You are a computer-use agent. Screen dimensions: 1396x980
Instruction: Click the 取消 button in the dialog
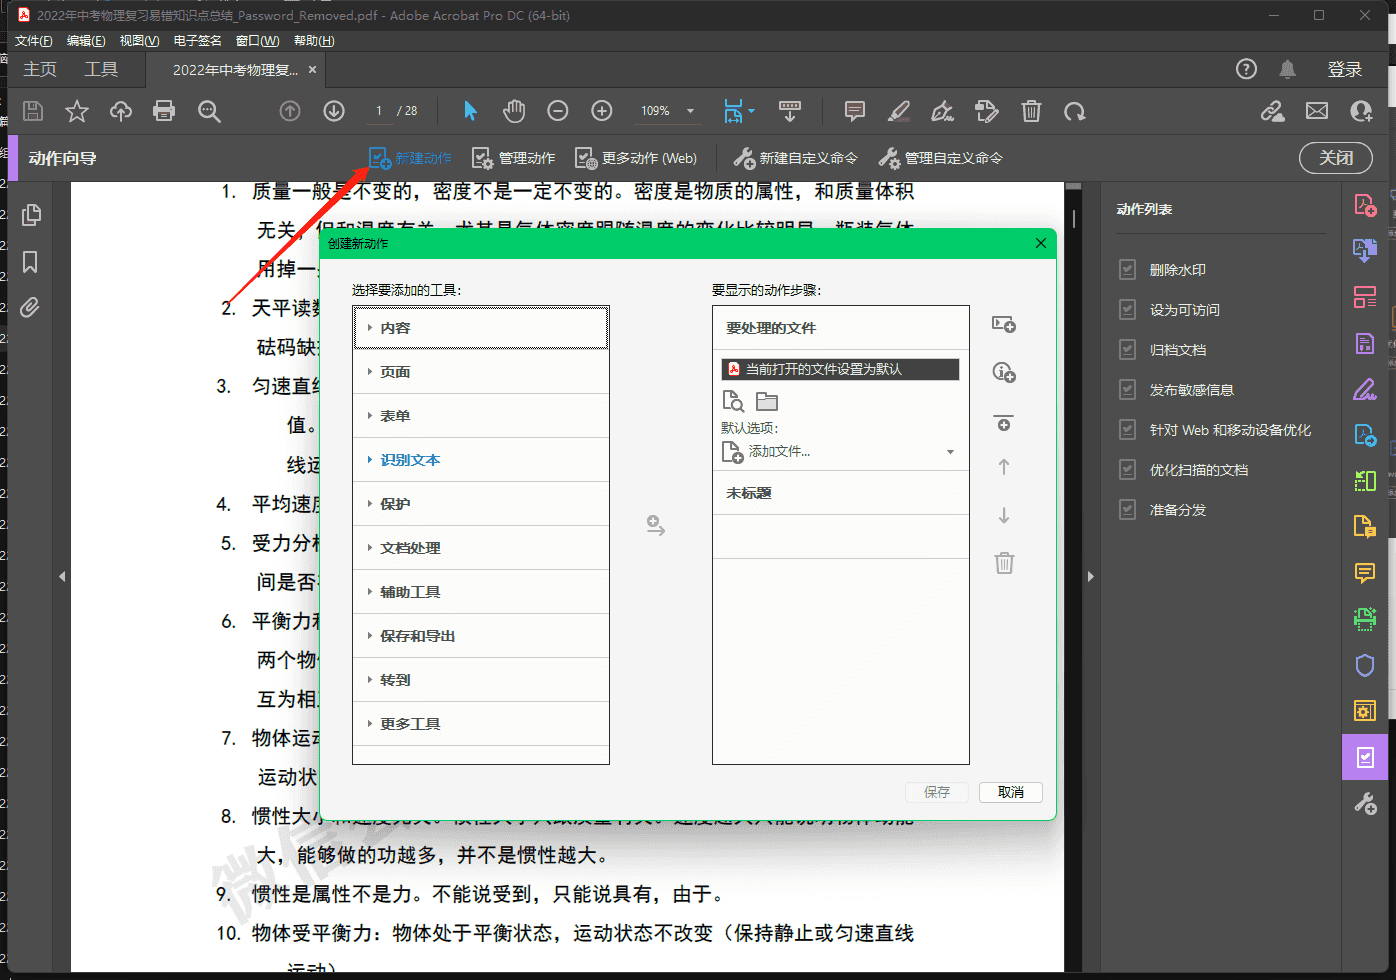(x=1010, y=792)
